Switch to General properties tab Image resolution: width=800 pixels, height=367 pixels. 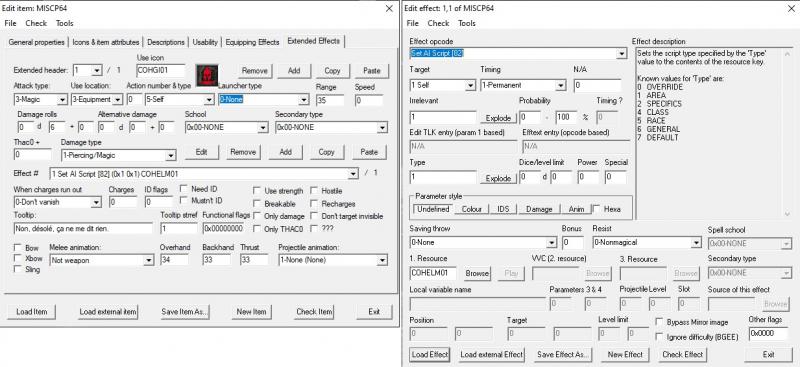[37, 42]
